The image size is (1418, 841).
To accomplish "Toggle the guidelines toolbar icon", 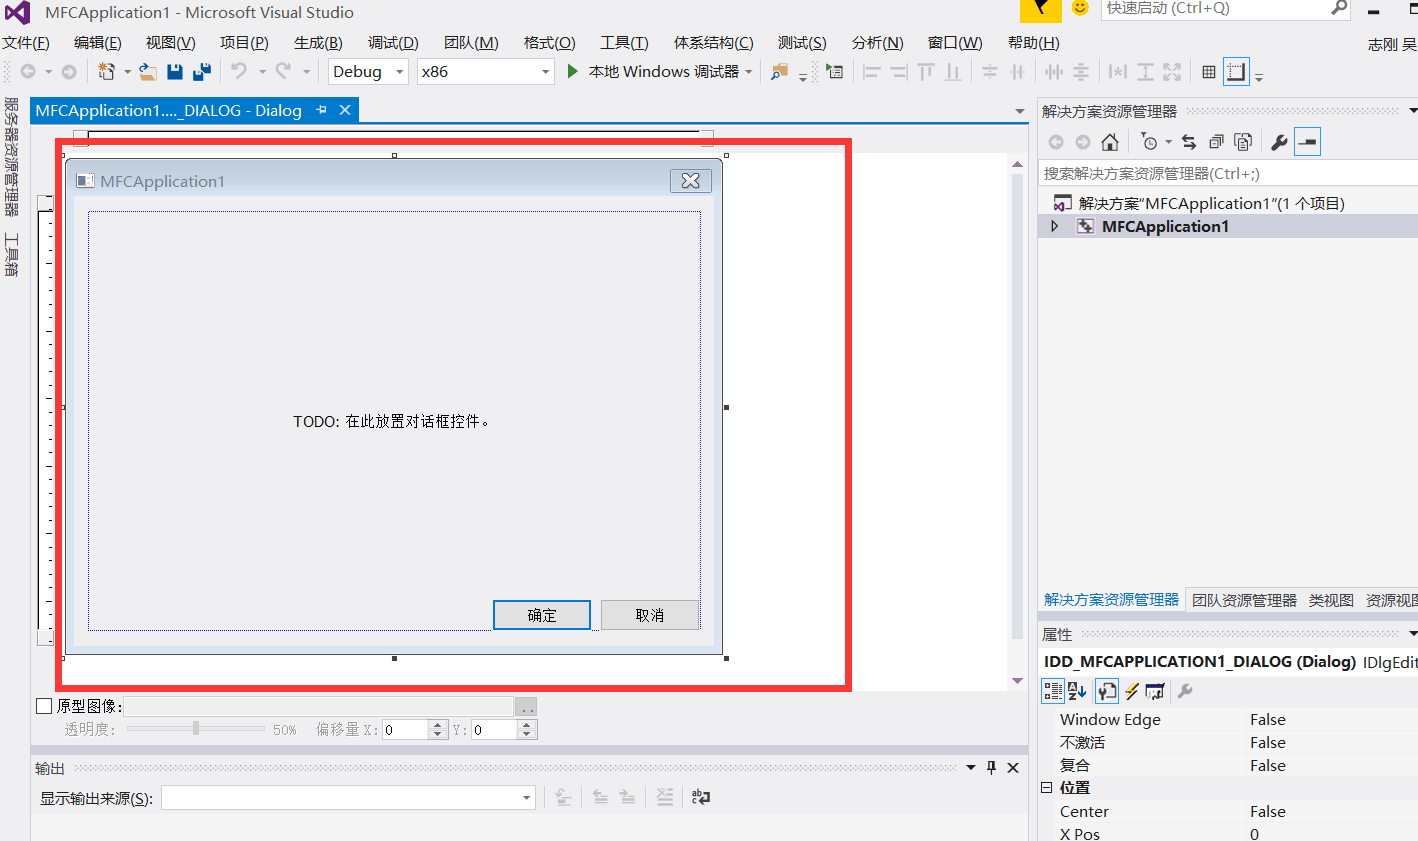I will tap(1237, 72).
